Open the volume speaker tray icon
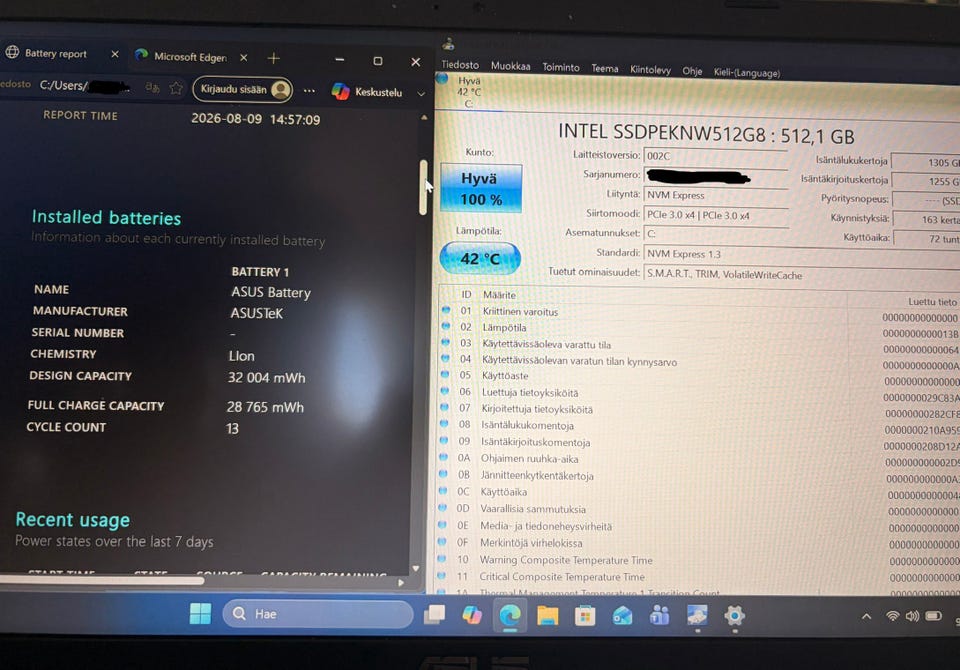The image size is (960, 670). point(912,616)
